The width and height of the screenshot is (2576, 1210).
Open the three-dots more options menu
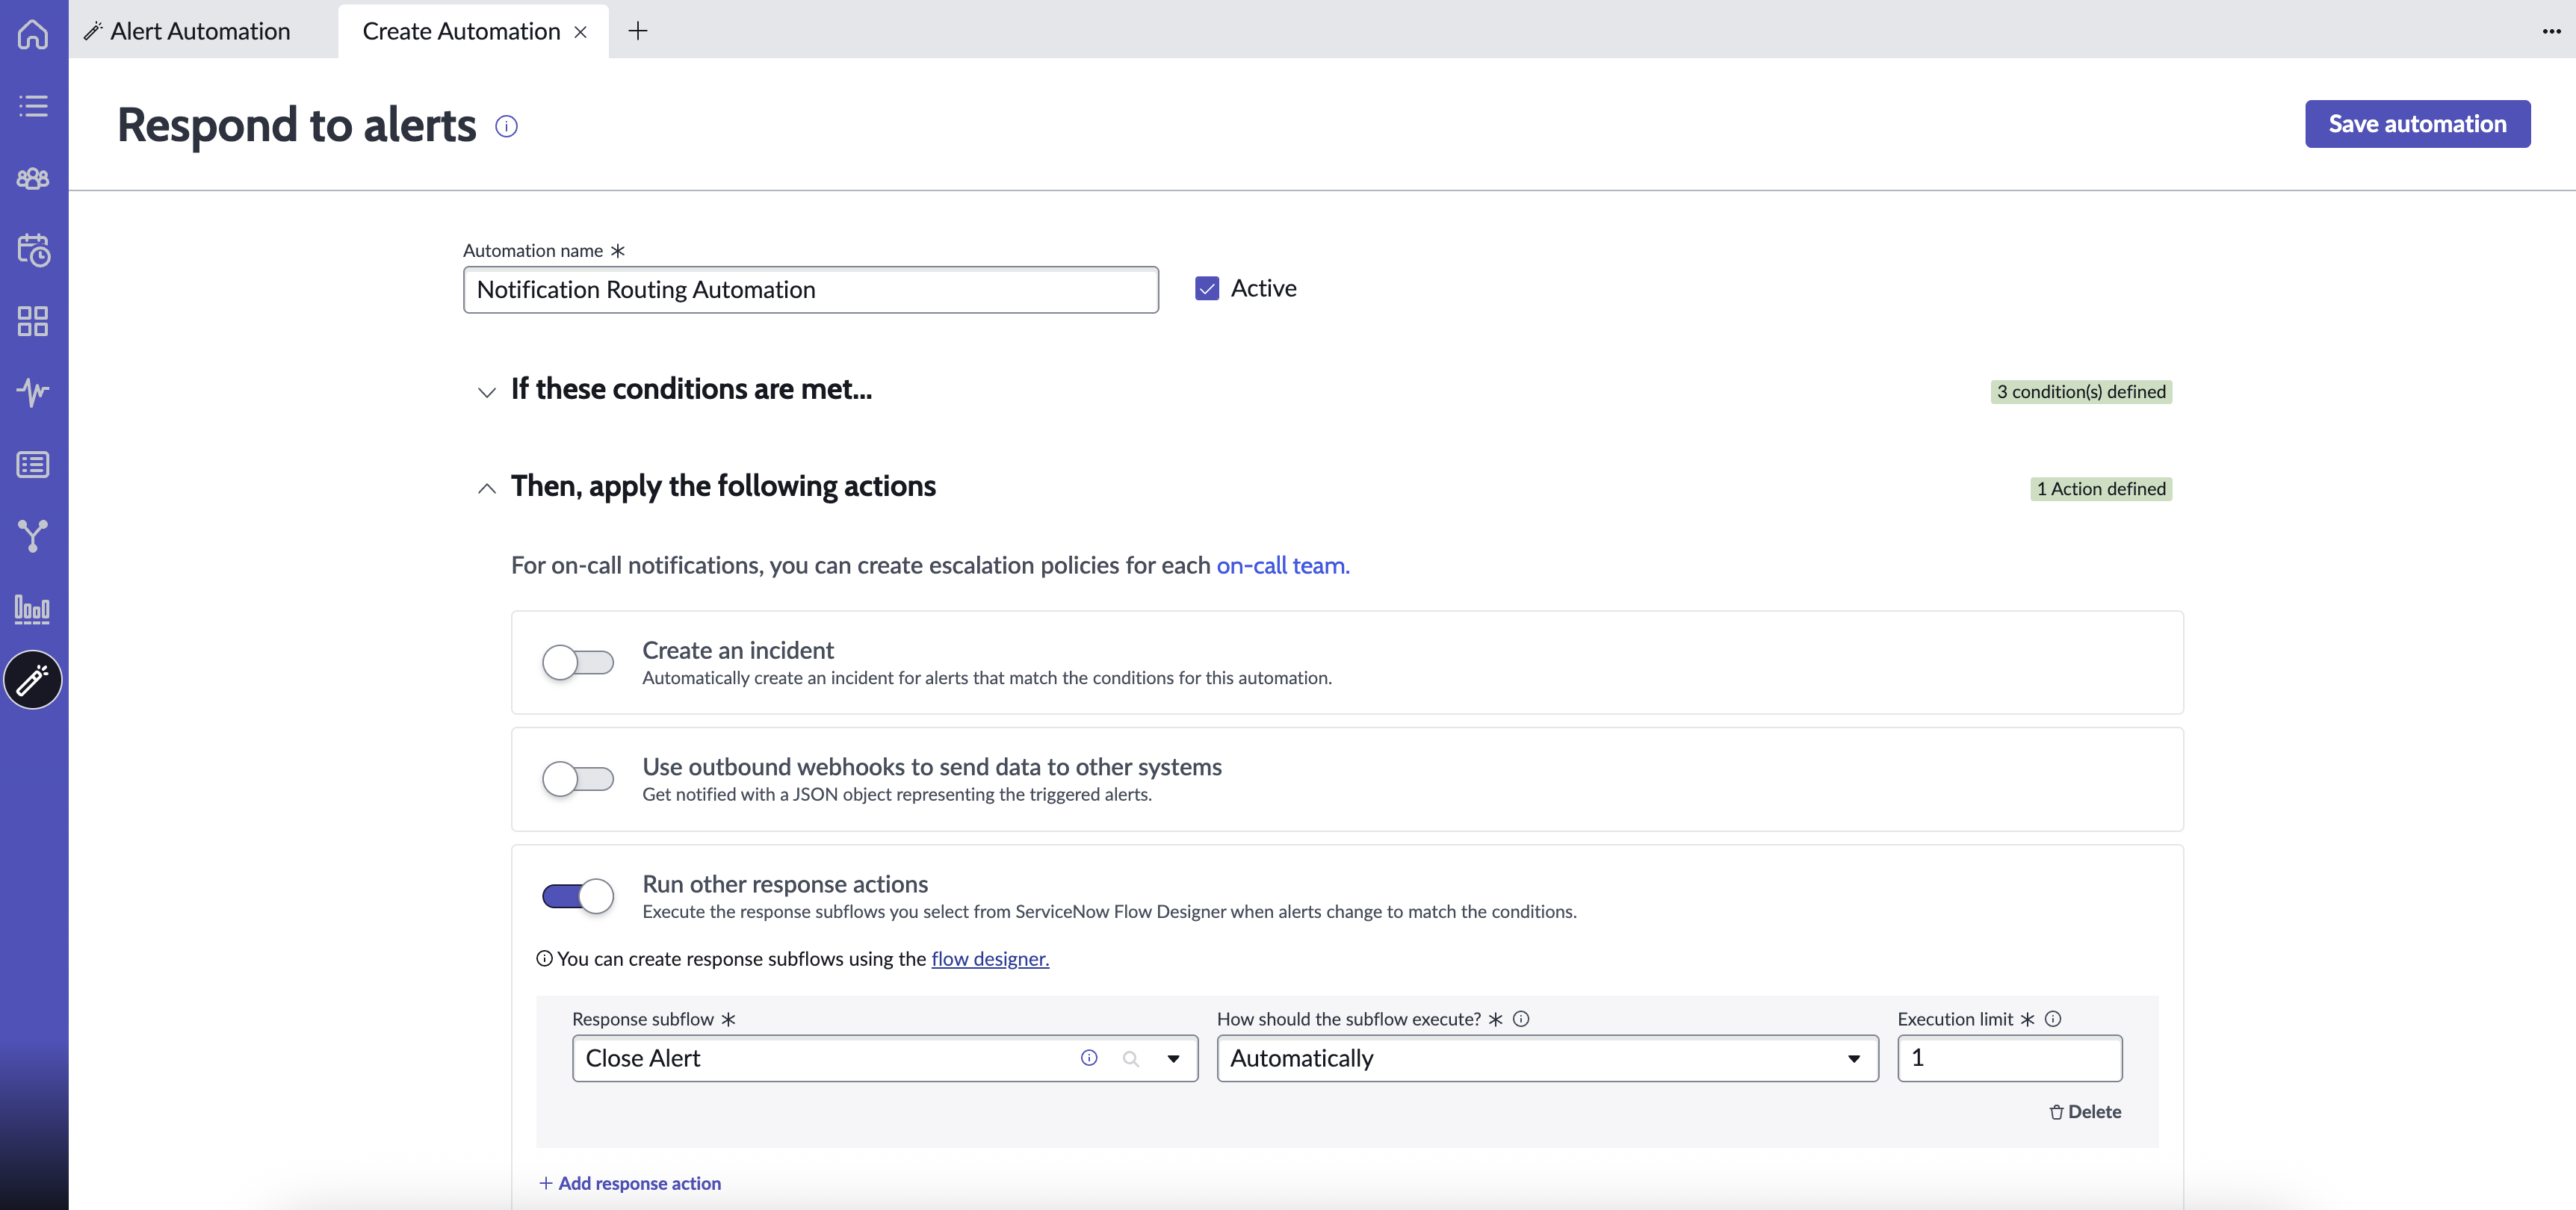coord(2551,31)
